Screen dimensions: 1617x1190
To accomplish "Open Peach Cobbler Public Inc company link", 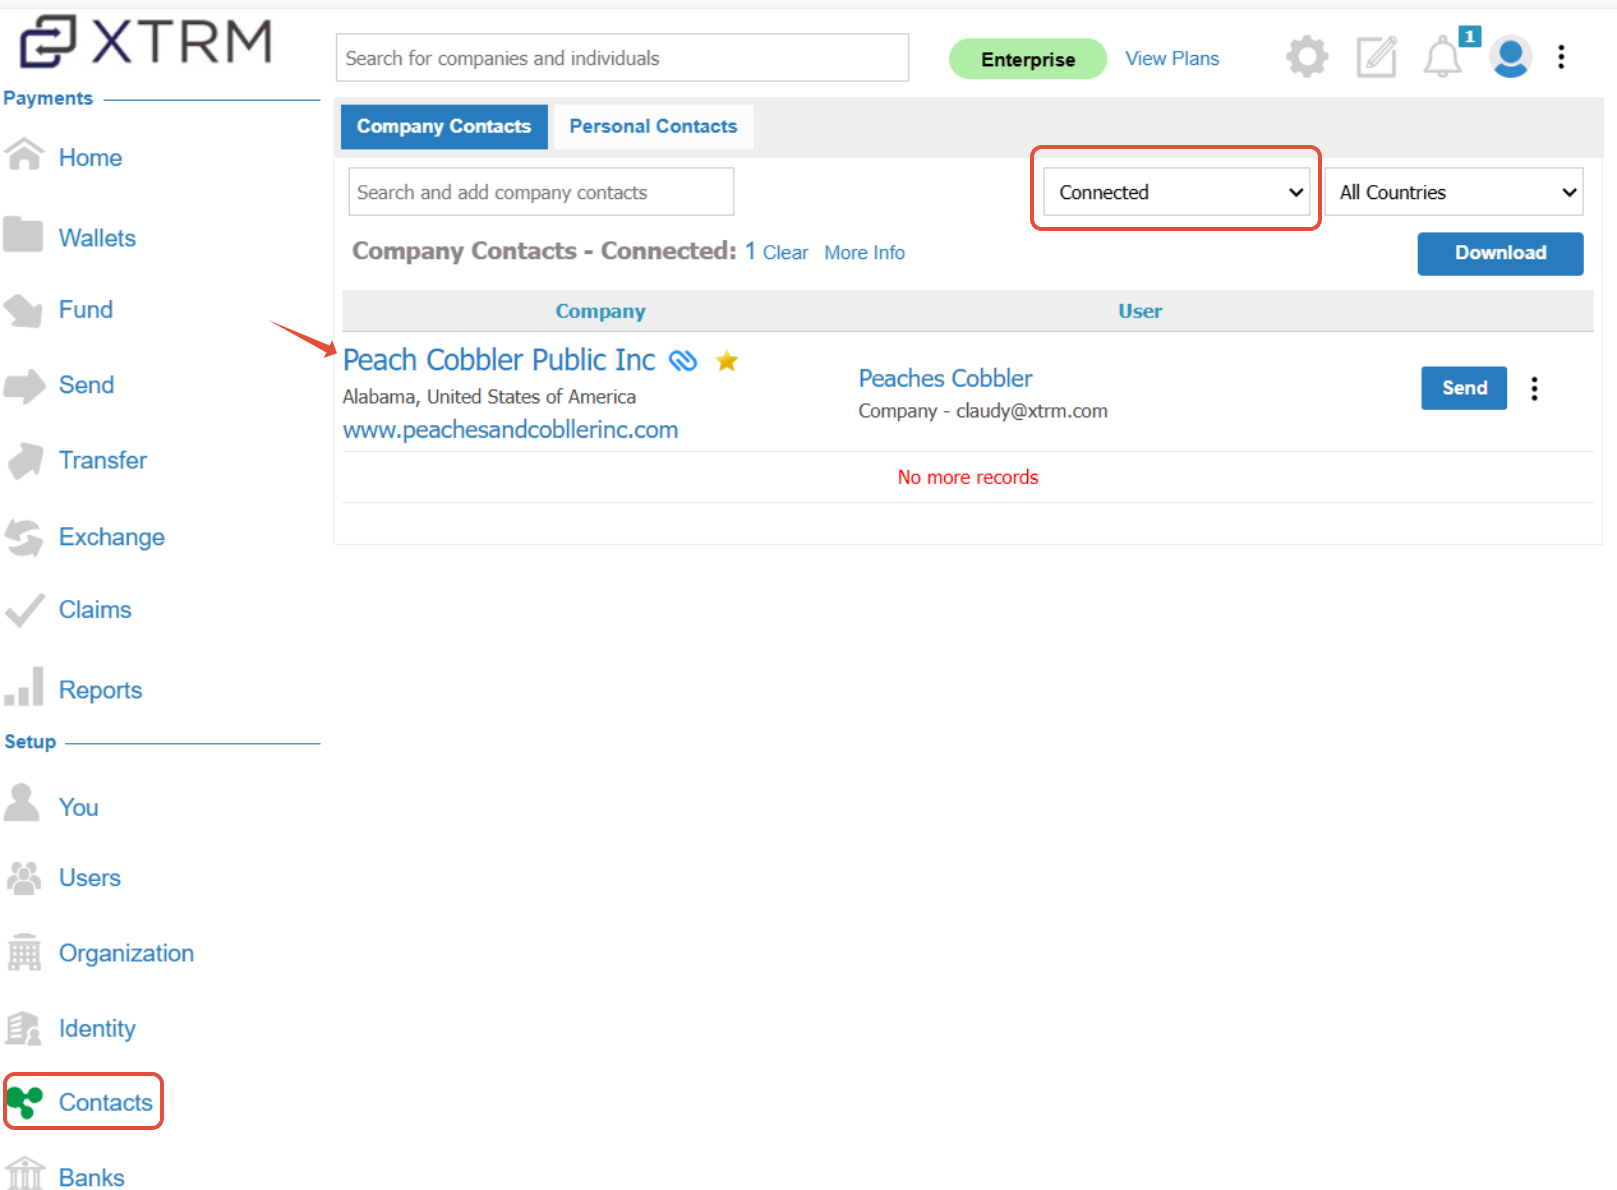I will 499,360.
